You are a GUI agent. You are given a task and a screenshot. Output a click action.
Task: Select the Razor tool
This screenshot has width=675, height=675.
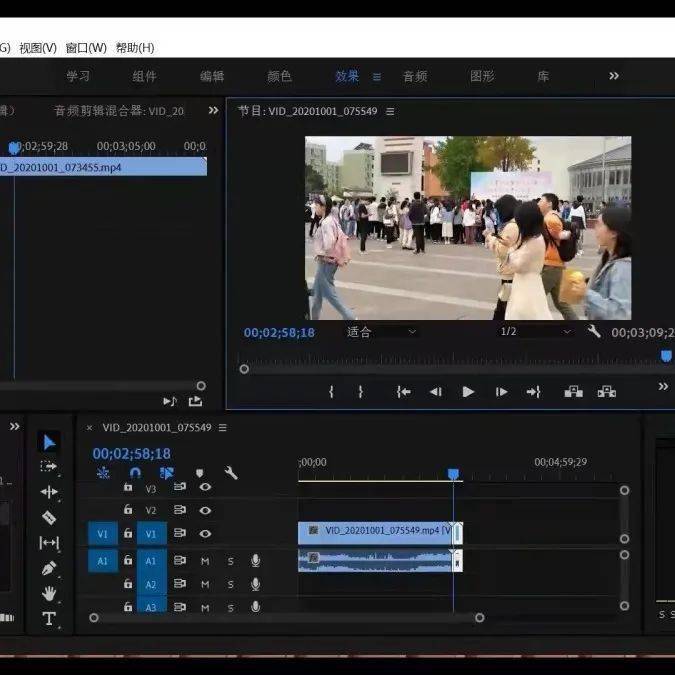[x=49, y=517]
